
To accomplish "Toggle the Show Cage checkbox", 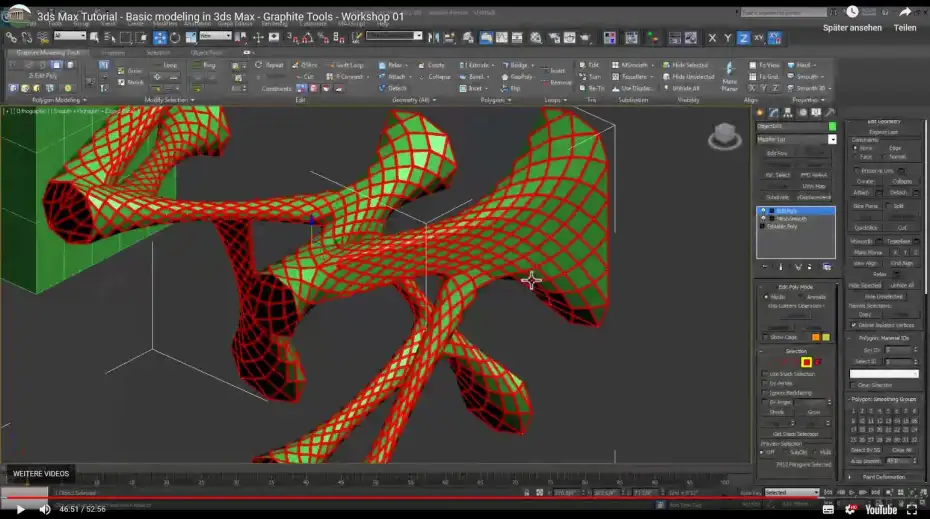I will coord(765,337).
